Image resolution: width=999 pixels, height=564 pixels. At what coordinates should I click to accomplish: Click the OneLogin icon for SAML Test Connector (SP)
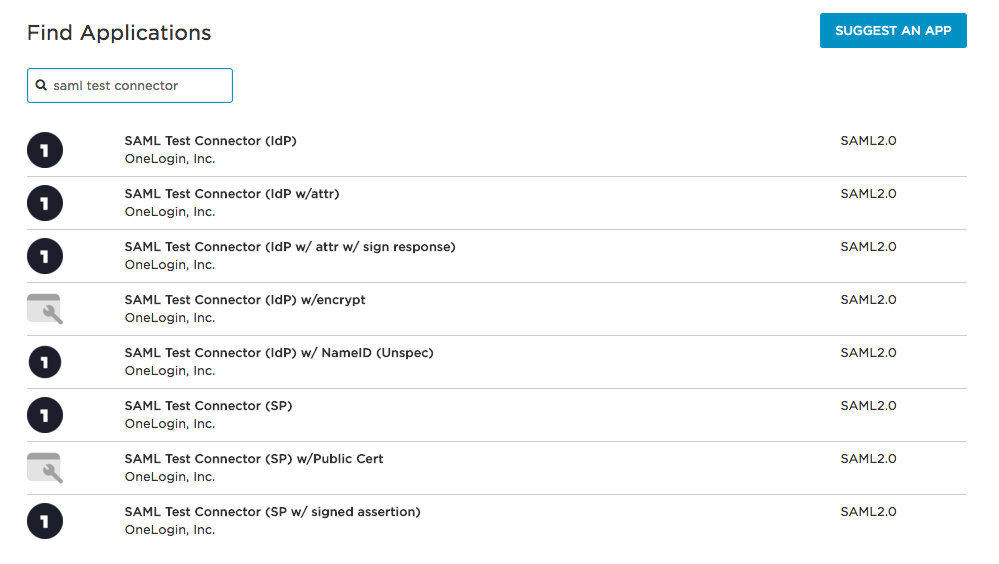(x=44, y=415)
